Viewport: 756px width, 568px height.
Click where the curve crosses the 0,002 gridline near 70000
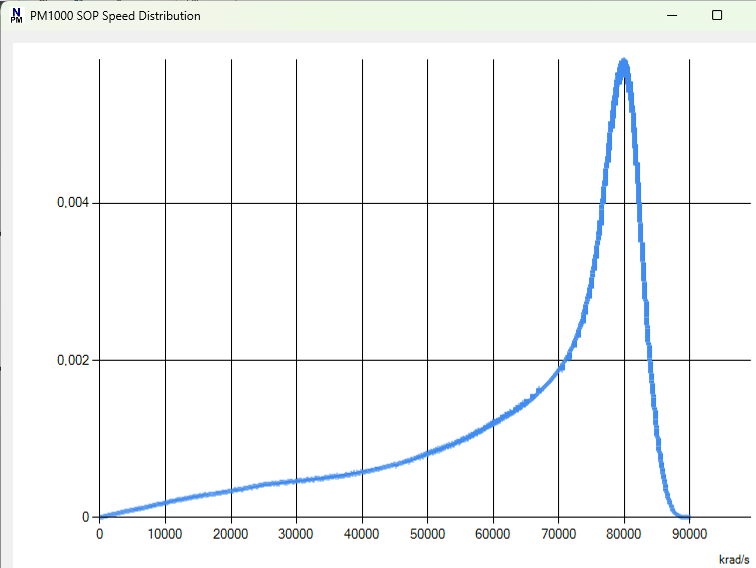click(x=565, y=360)
